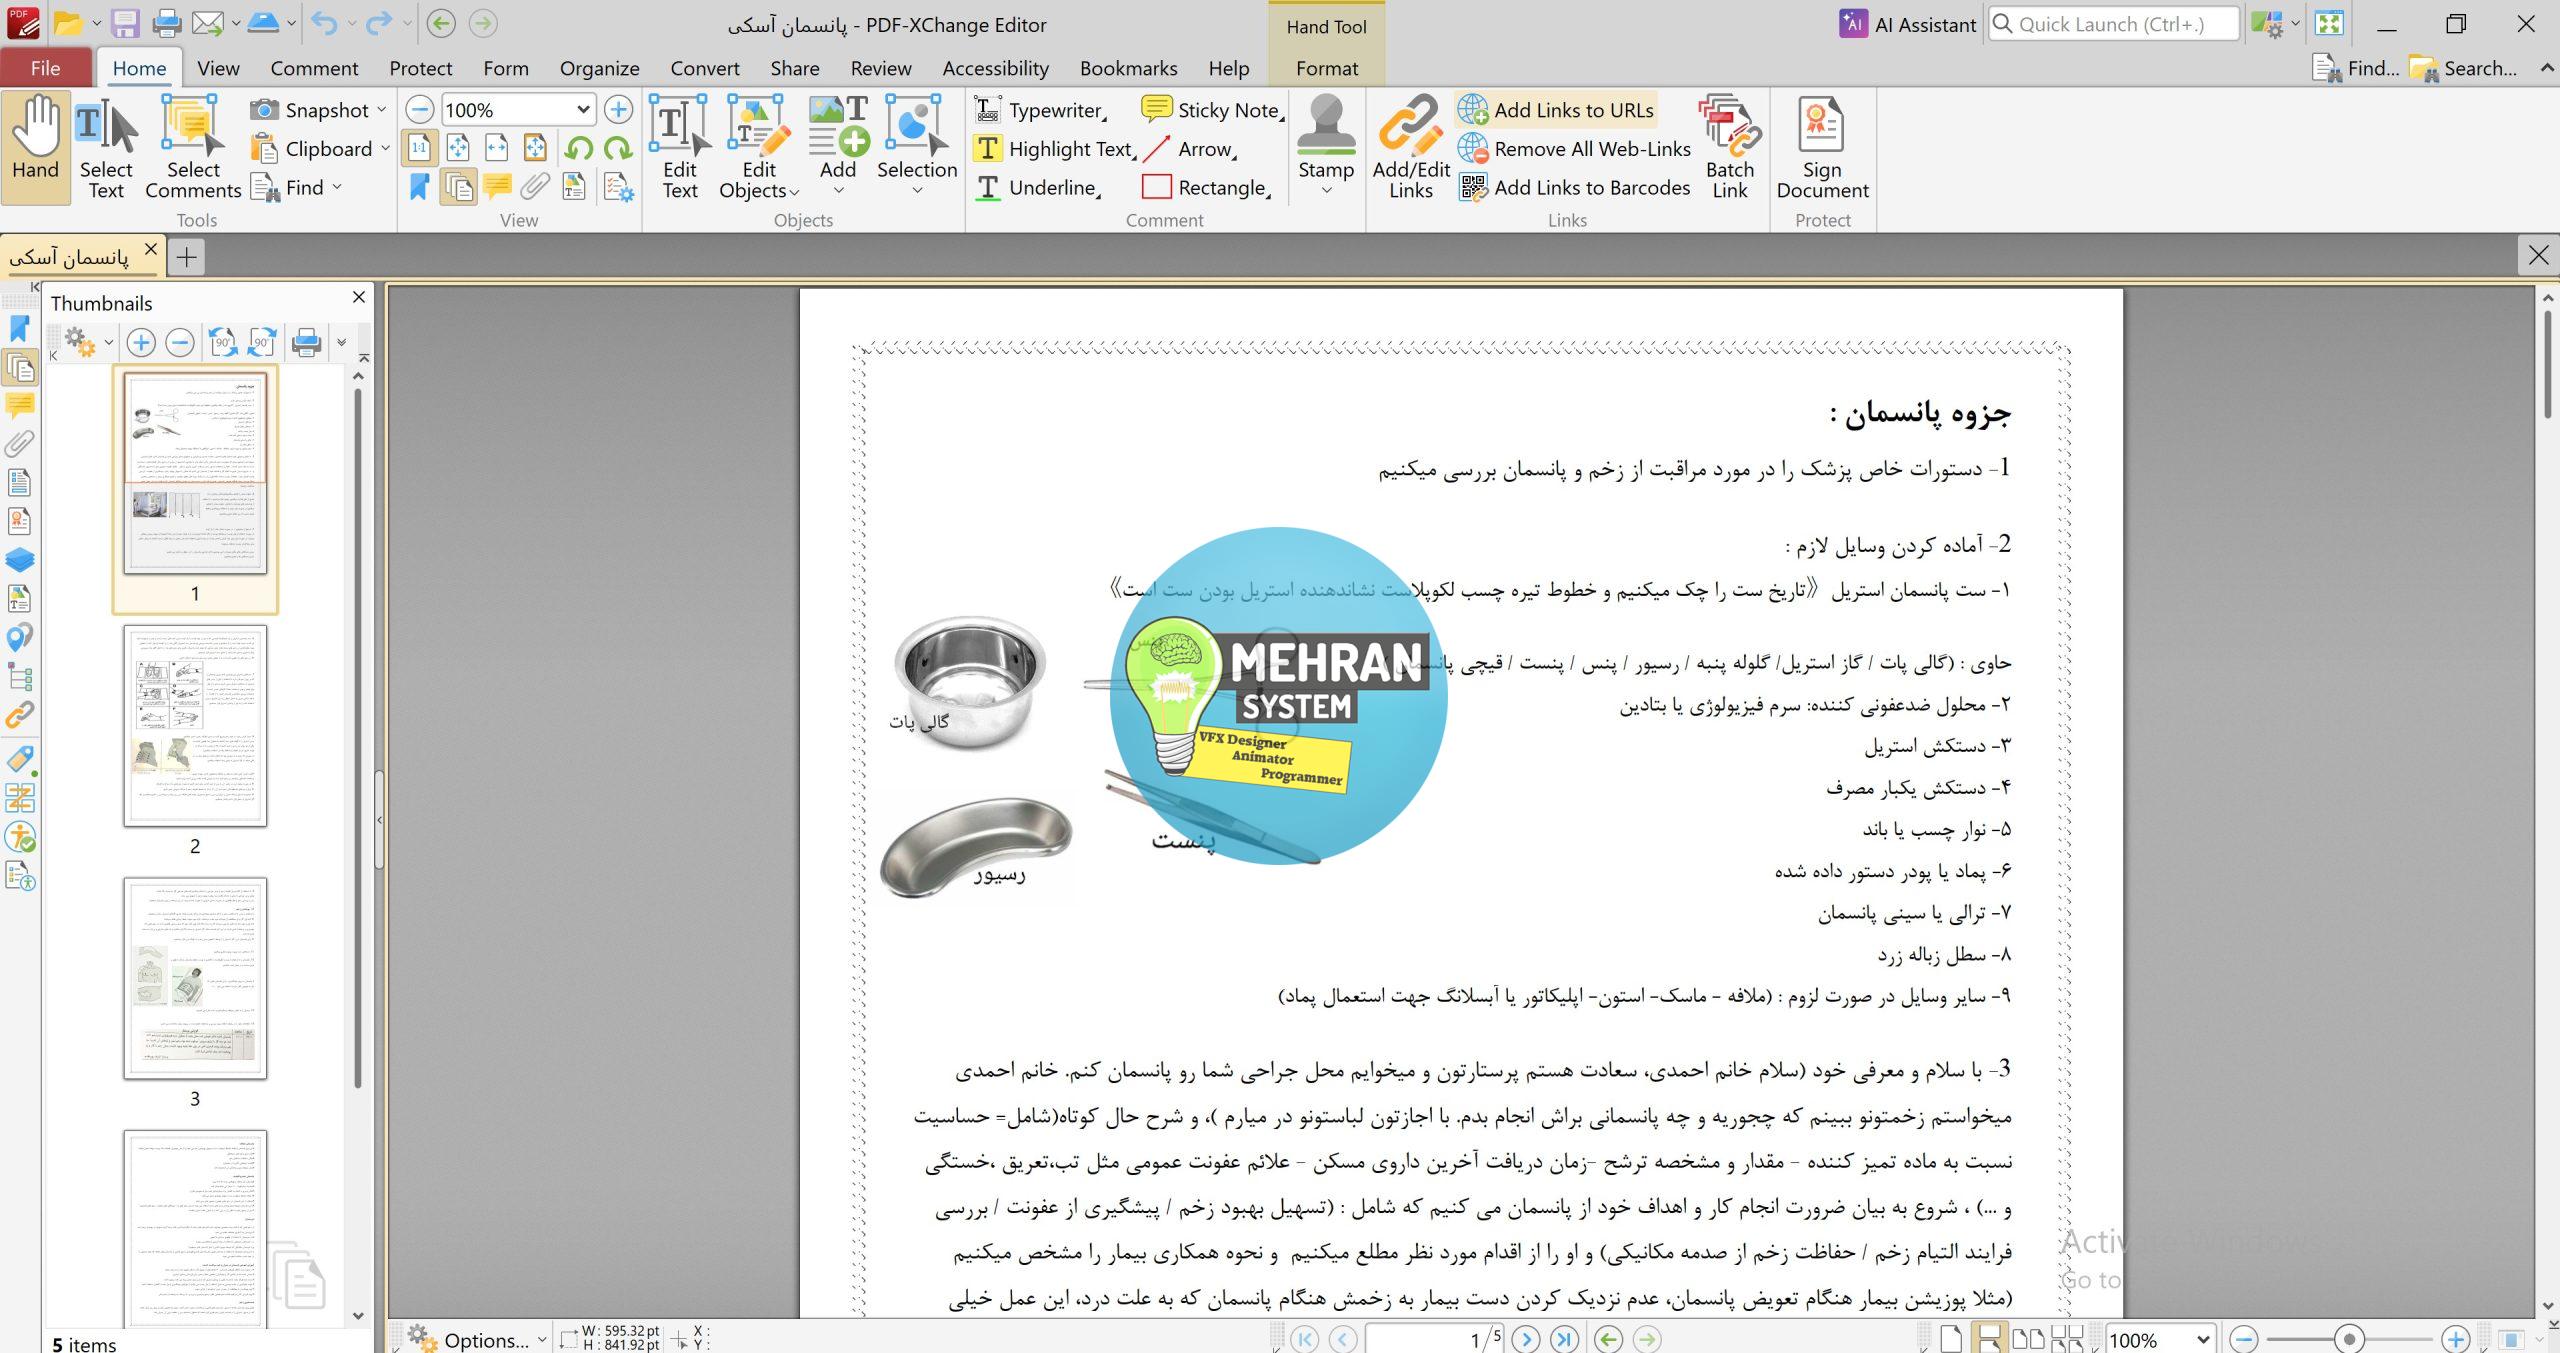Open the Attachments pane paperclip icon
The width and height of the screenshot is (2560, 1353).
19,443
